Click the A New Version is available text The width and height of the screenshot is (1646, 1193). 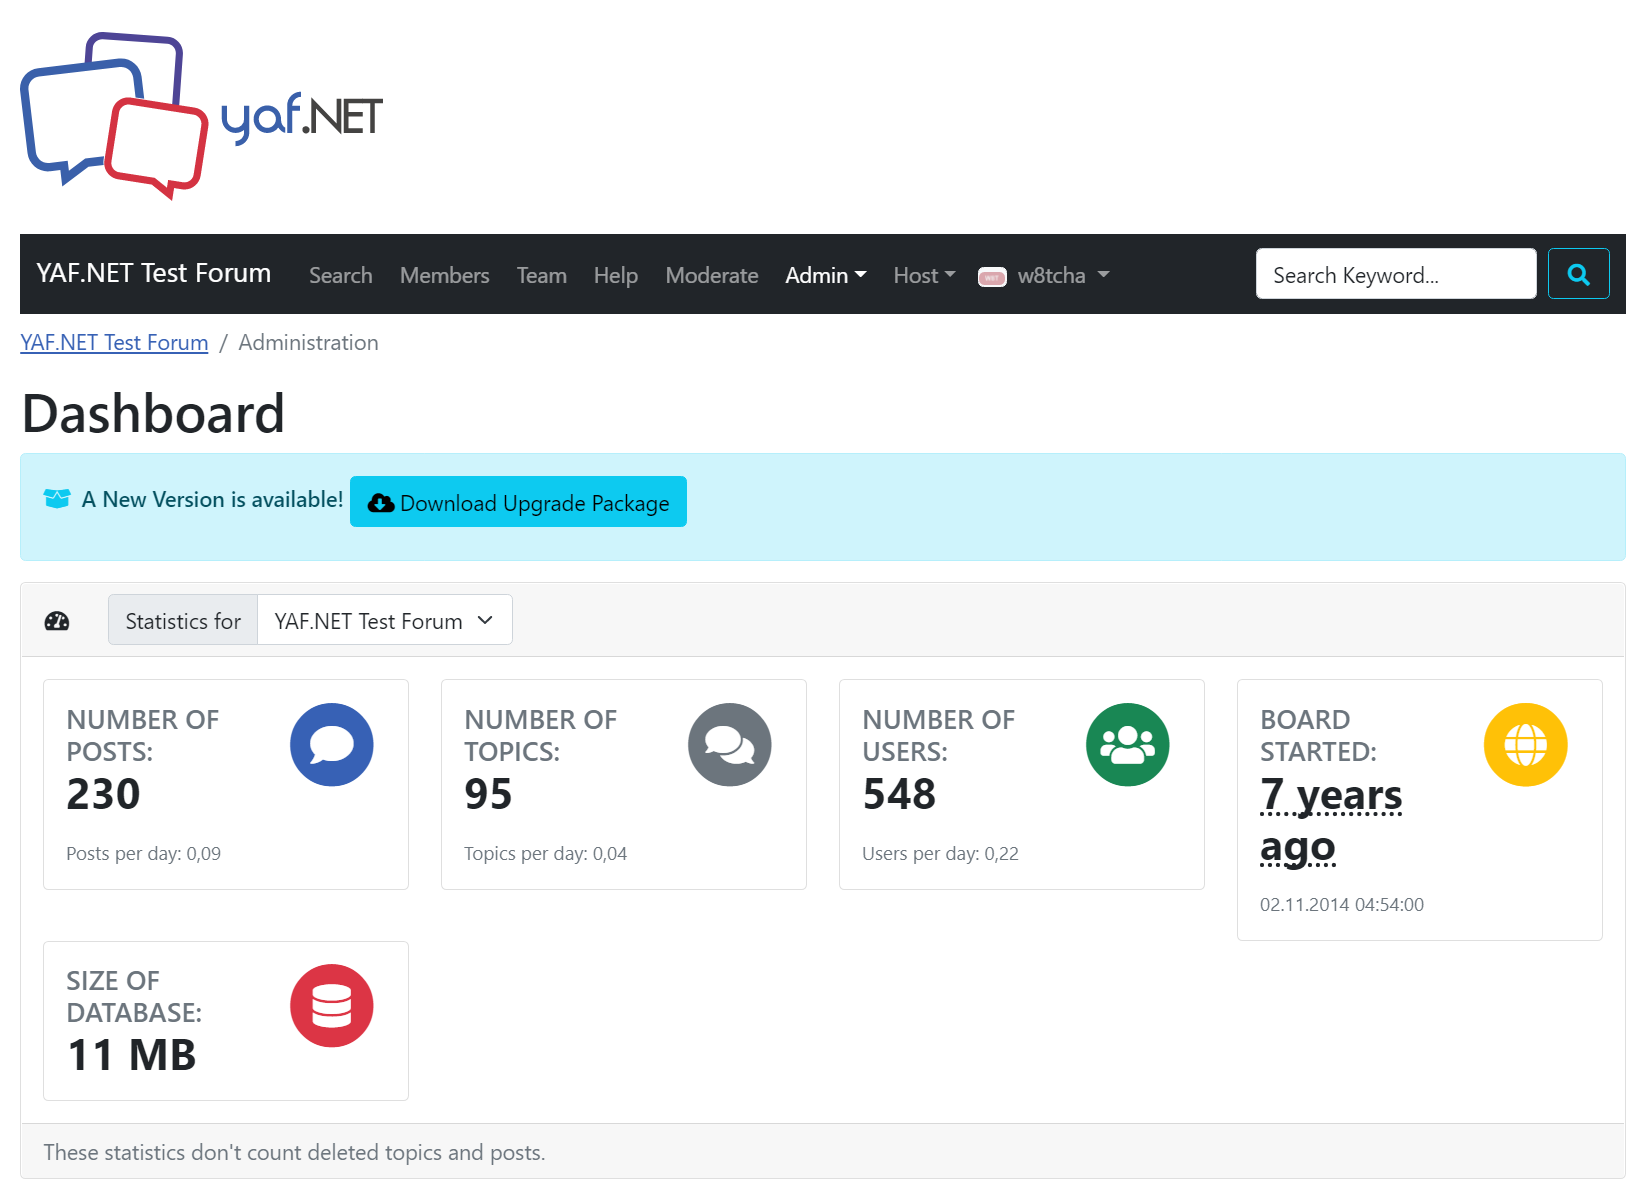coord(213,499)
